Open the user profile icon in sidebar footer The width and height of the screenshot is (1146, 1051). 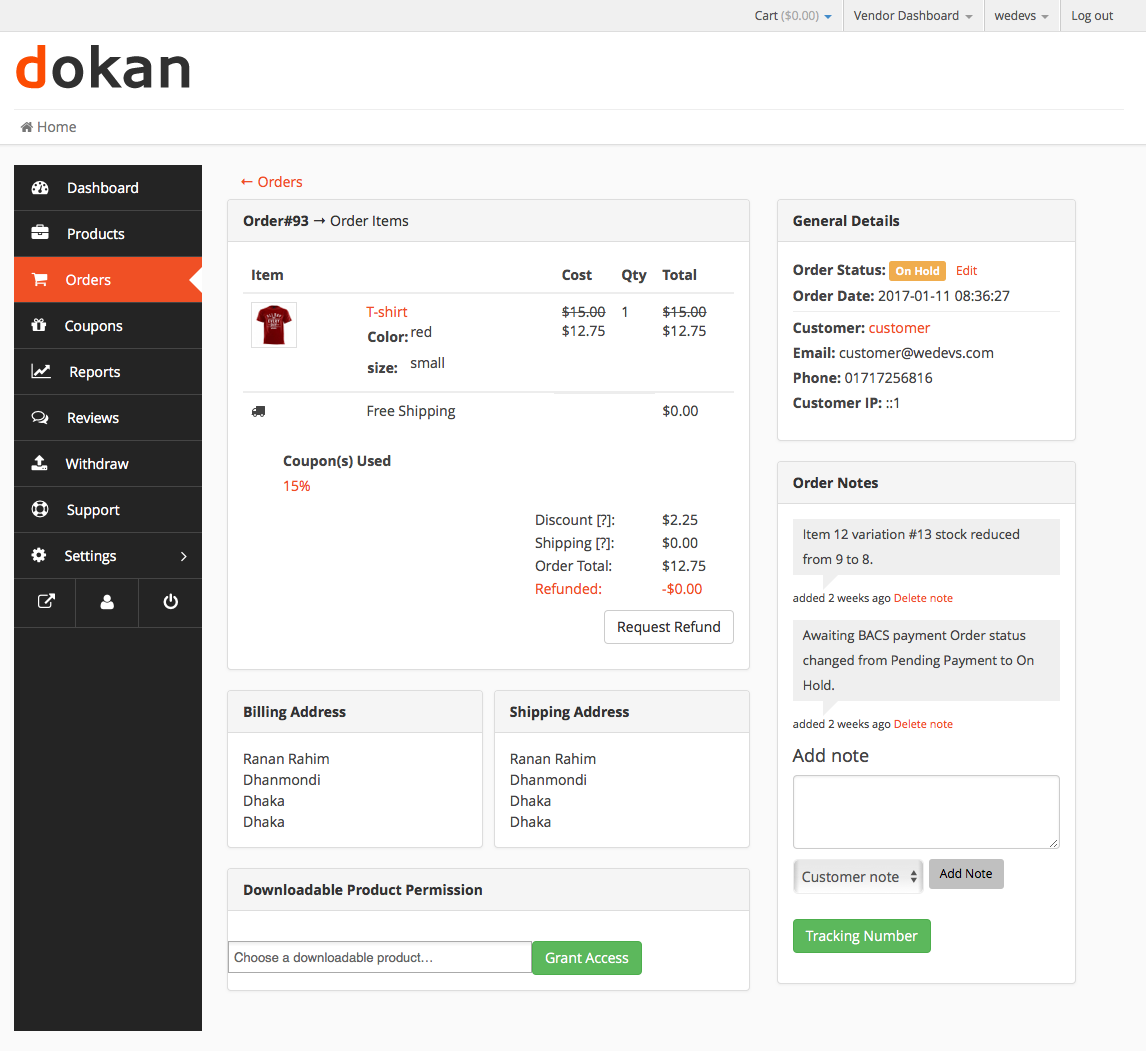pos(107,602)
